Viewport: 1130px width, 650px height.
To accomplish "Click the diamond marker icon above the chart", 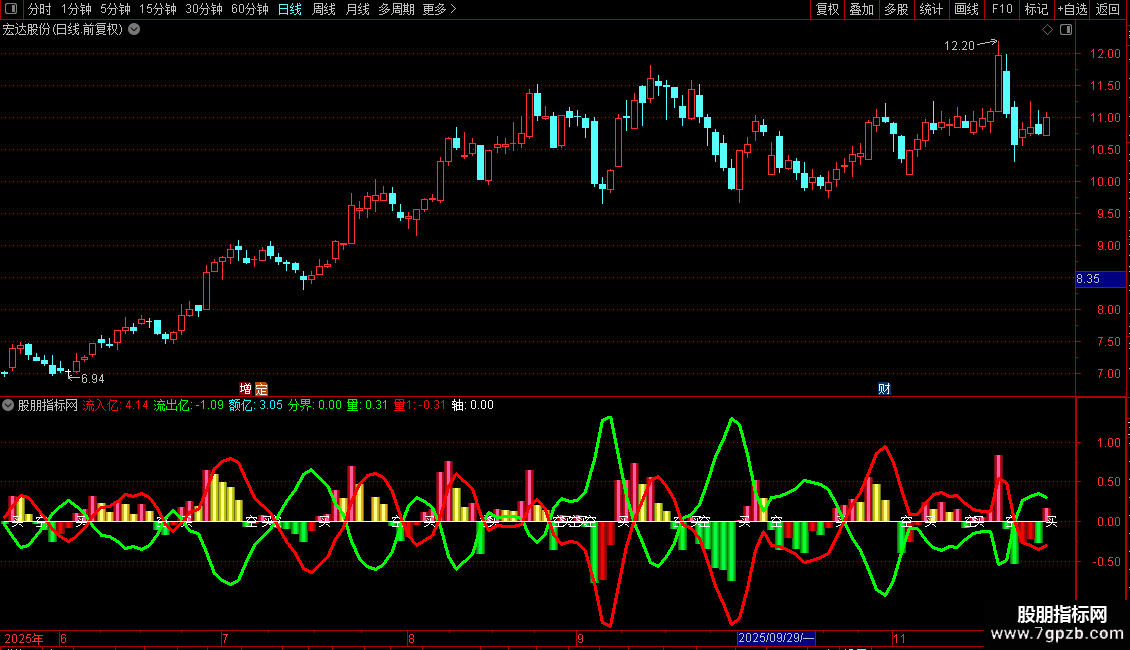I will (1047, 30).
